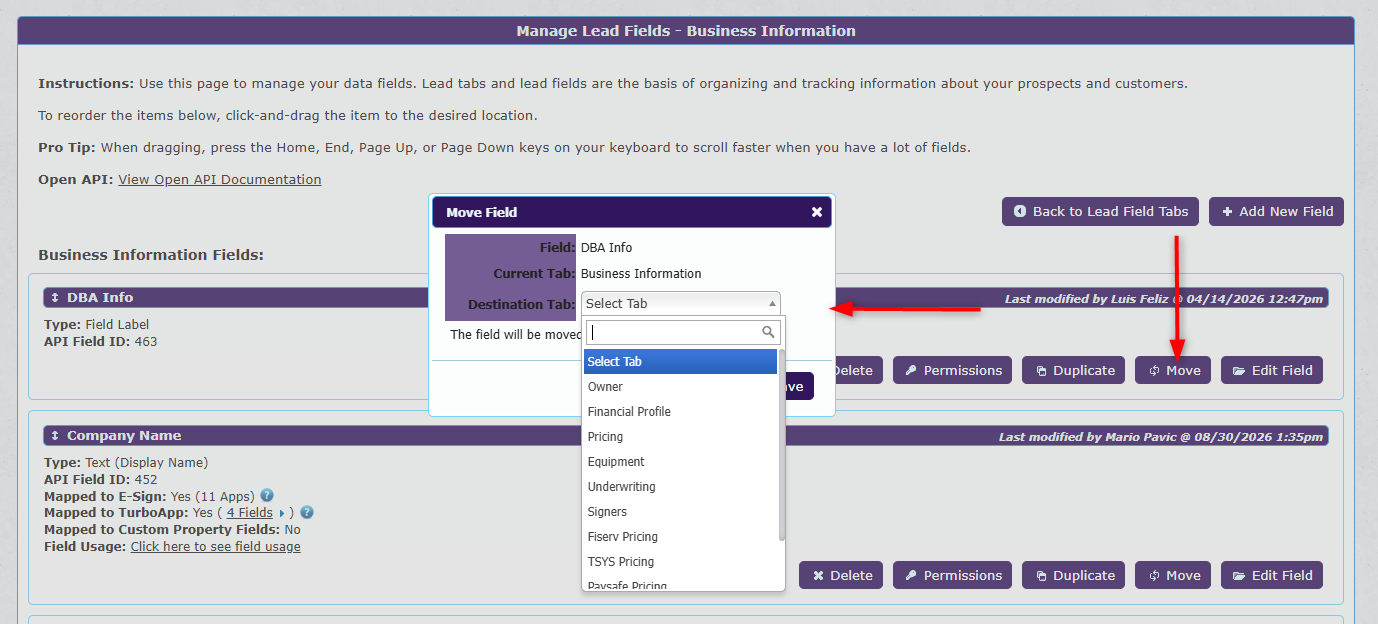Click help icon next to E-Sign mapping
This screenshot has width=1378, height=624.
click(x=267, y=495)
